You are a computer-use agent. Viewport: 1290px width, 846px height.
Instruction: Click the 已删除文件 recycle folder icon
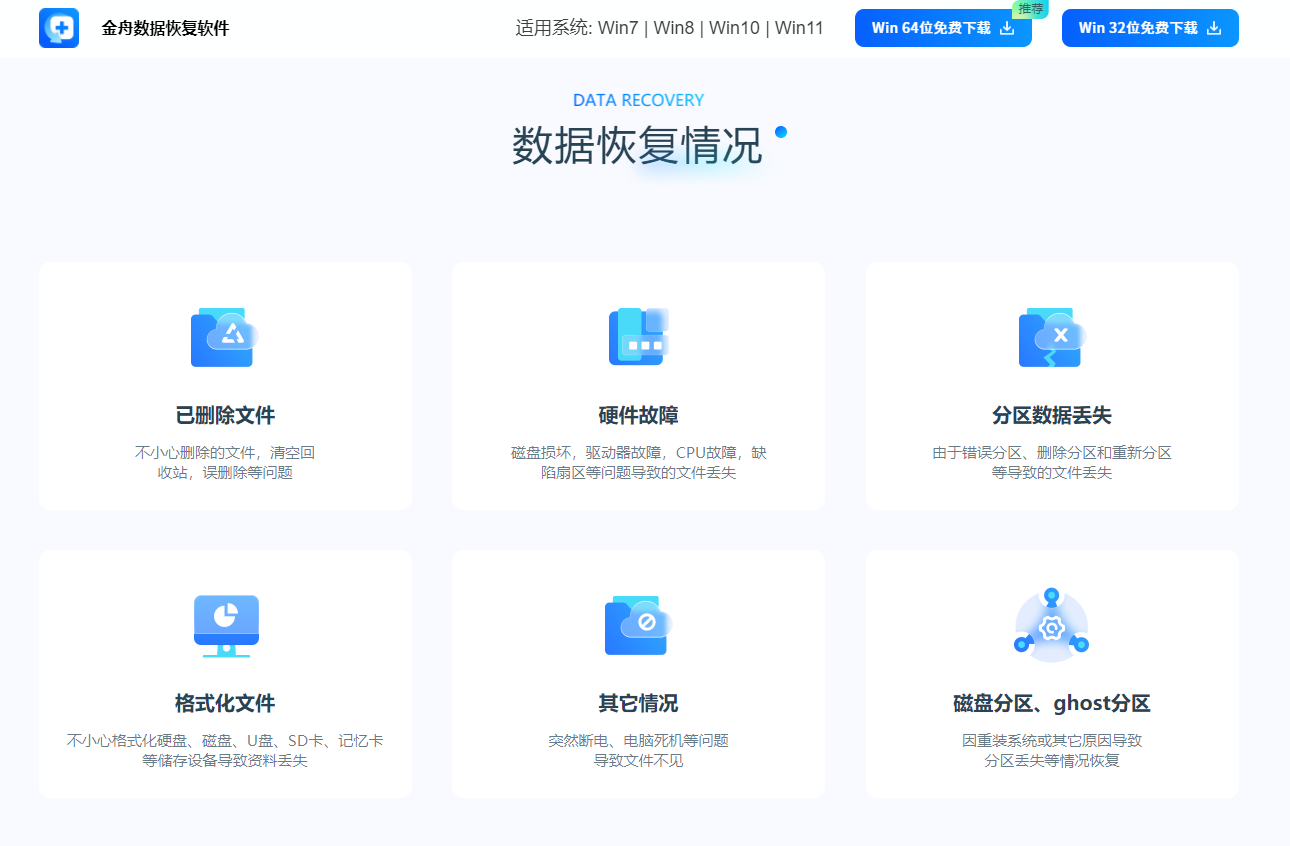point(225,337)
